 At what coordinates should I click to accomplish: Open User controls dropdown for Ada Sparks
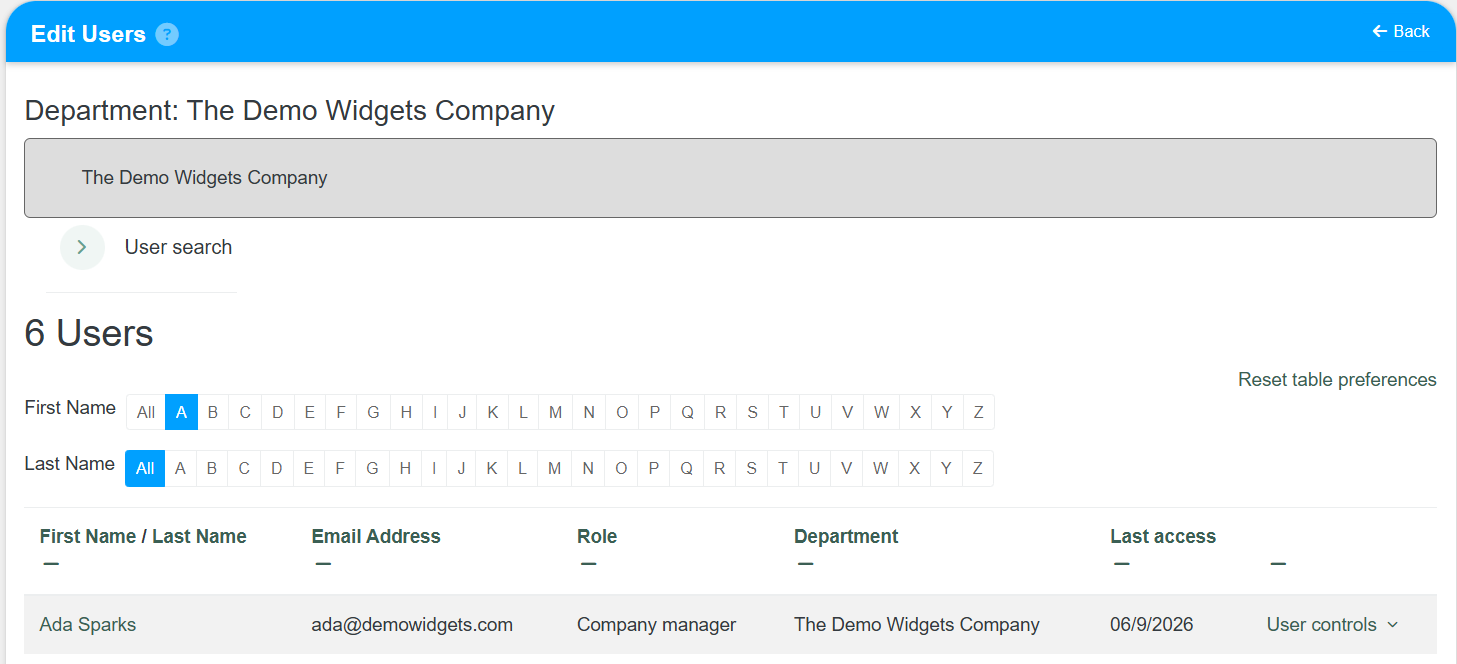(x=1332, y=625)
